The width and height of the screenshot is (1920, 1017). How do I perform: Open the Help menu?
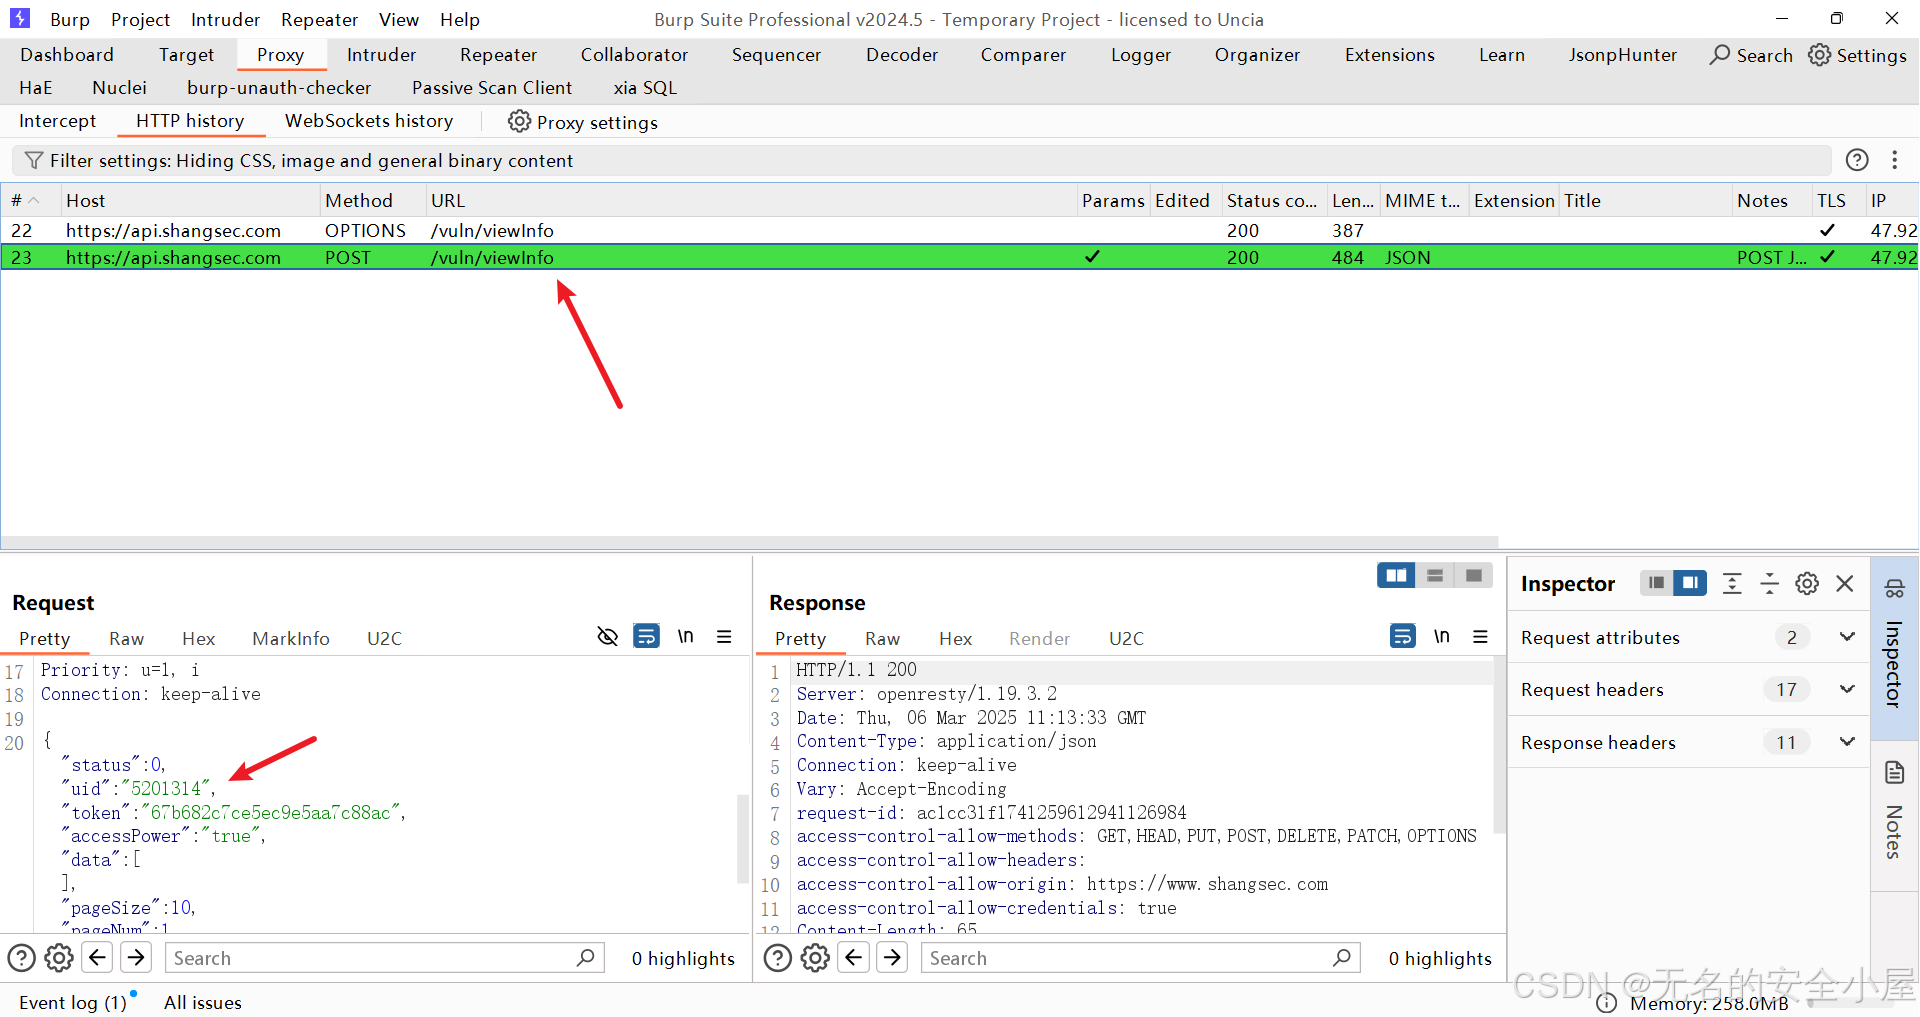coord(460,19)
